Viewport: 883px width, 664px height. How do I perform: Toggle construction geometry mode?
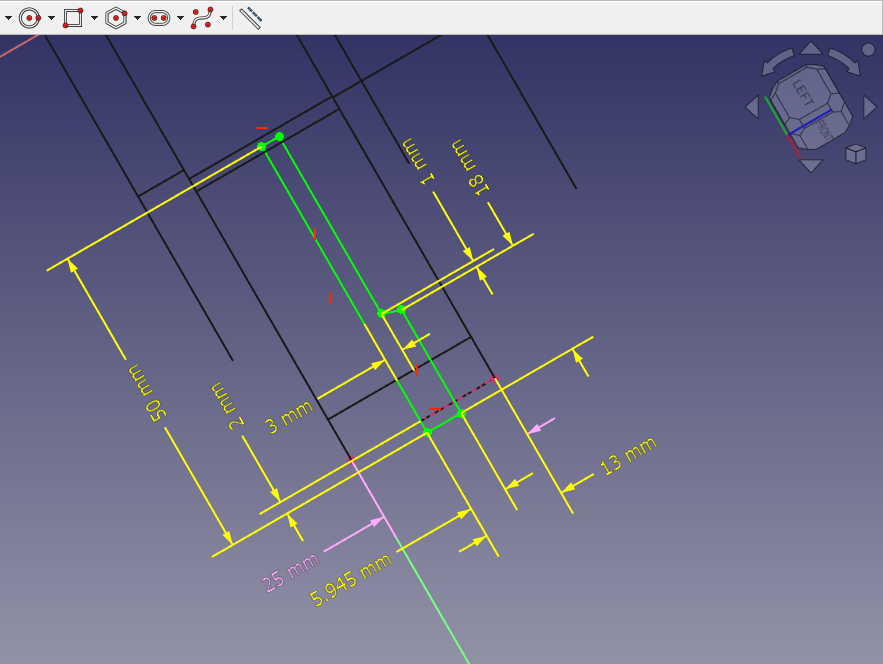[250, 17]
